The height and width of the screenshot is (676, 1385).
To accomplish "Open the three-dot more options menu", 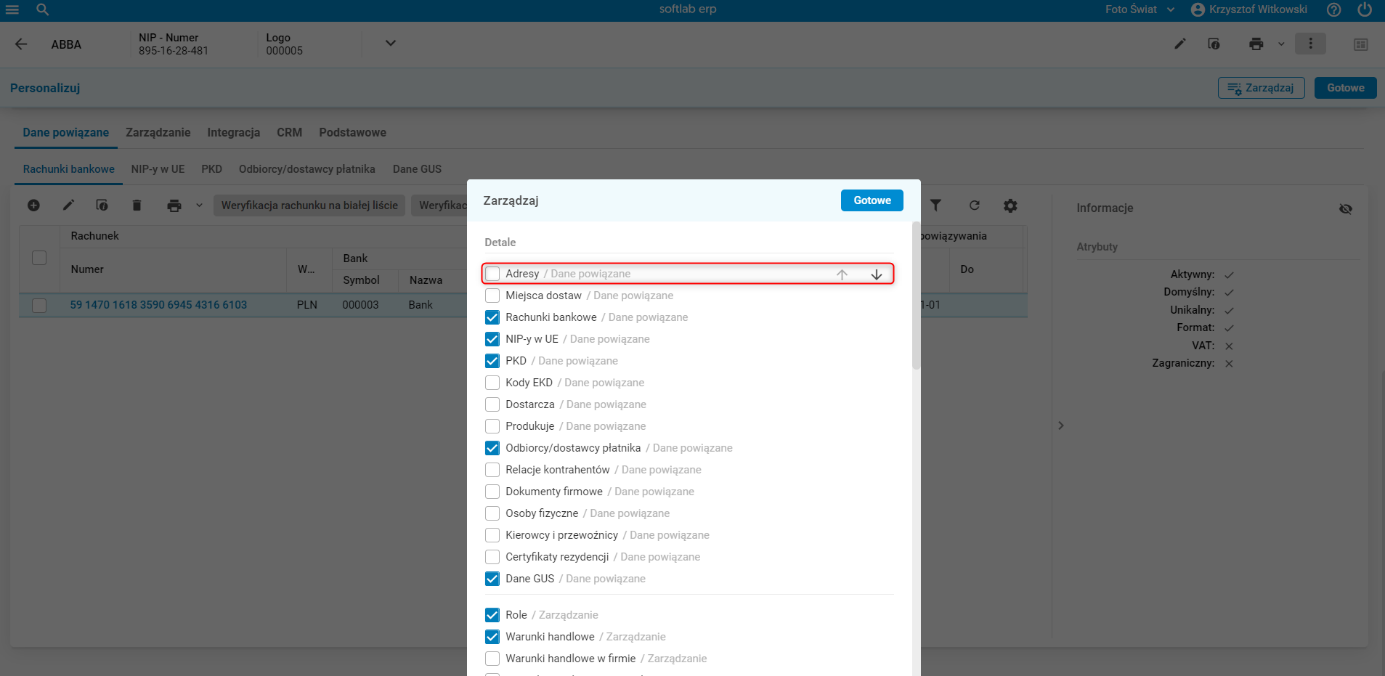I will (1310, 44).
